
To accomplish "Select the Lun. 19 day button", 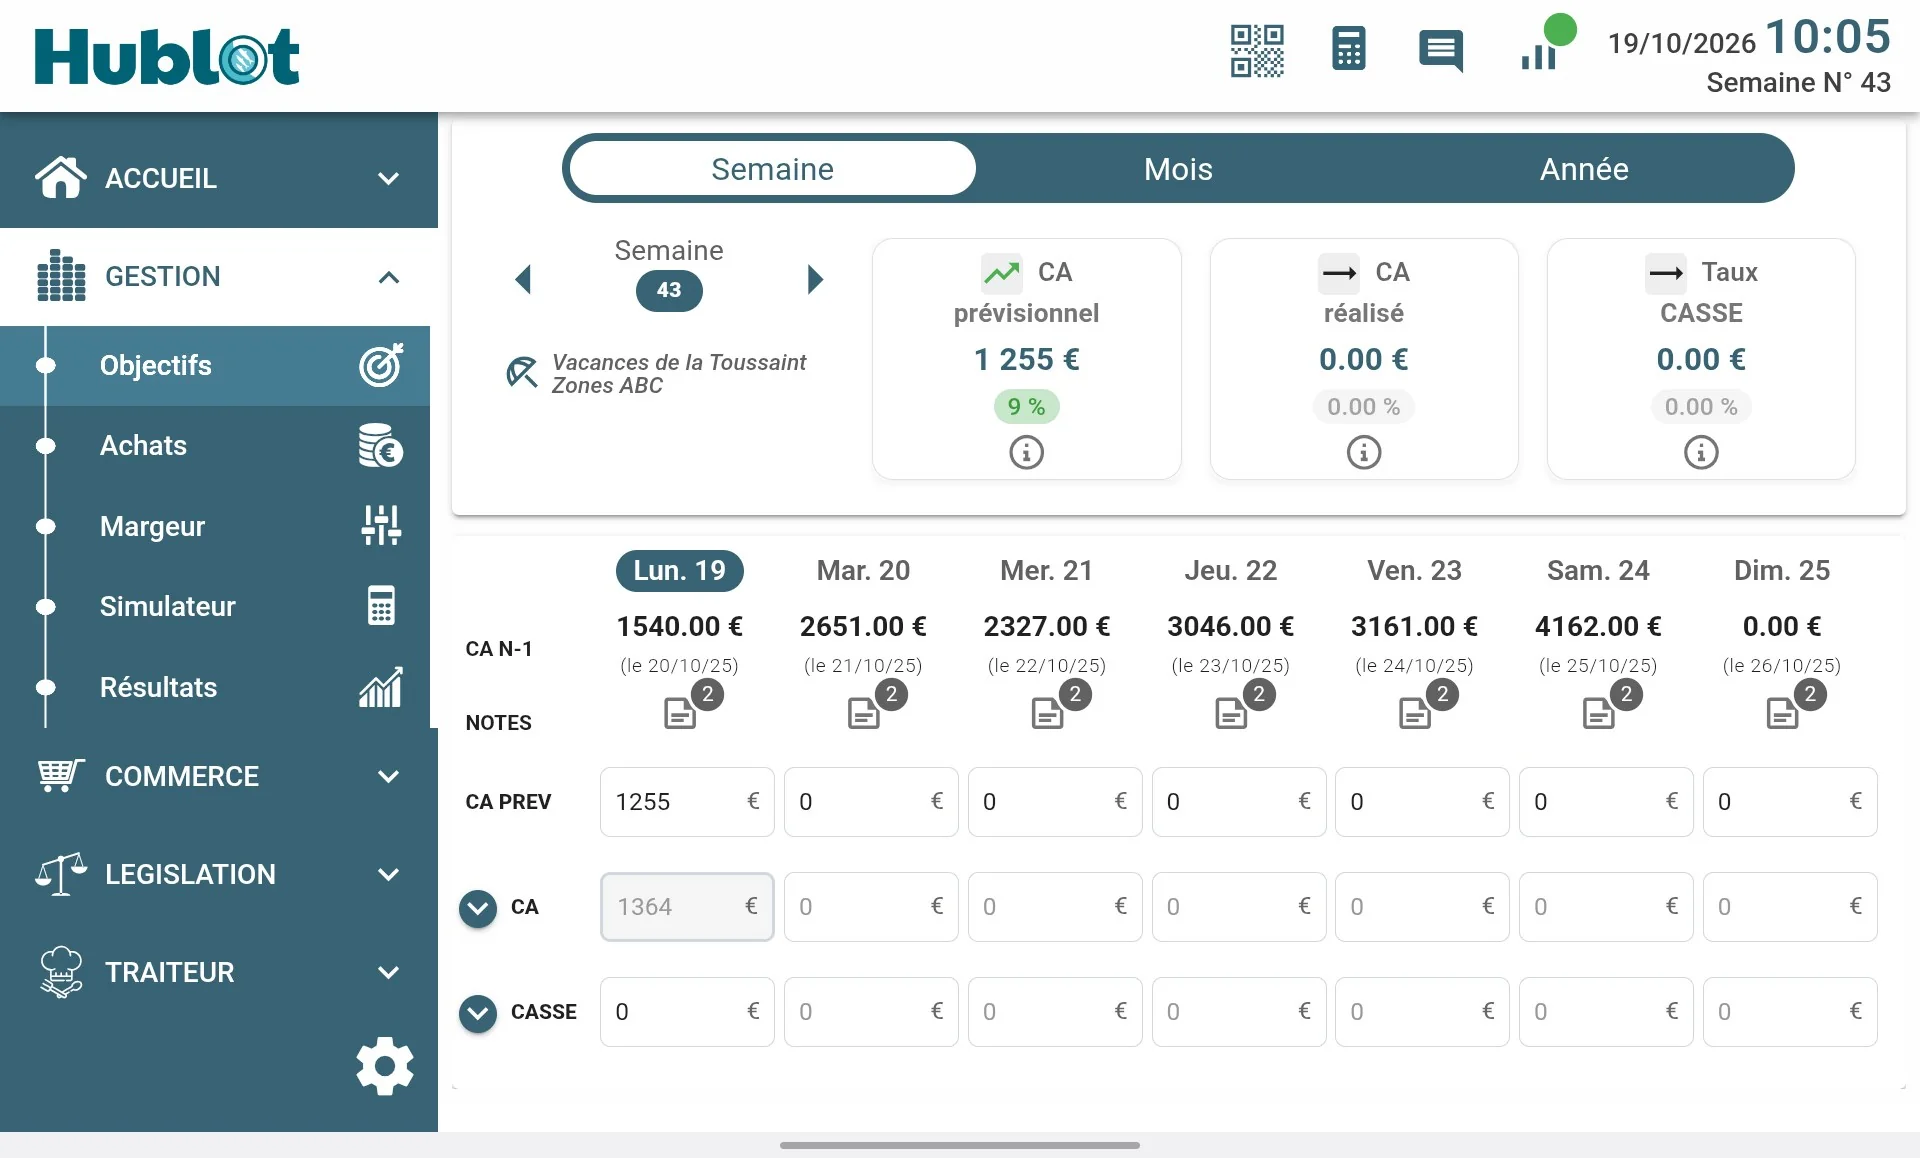I will point(680,570).
